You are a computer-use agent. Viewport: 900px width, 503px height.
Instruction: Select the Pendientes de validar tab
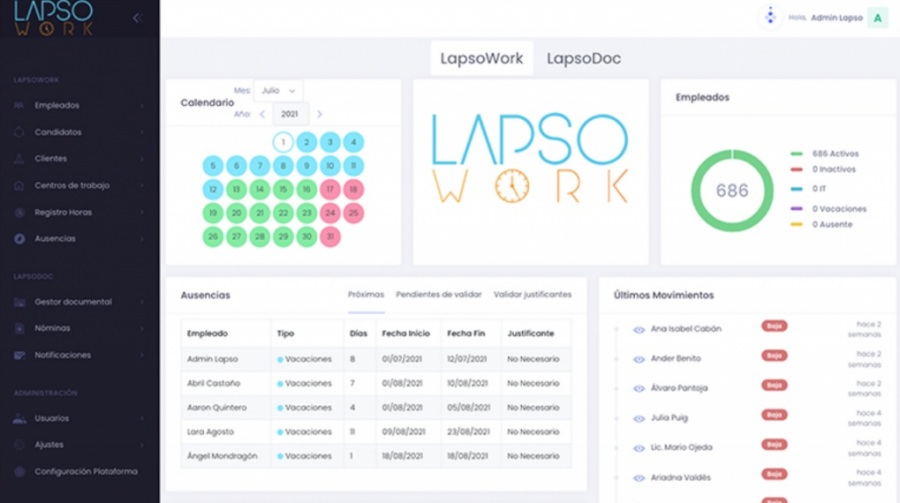pos(439,295)
